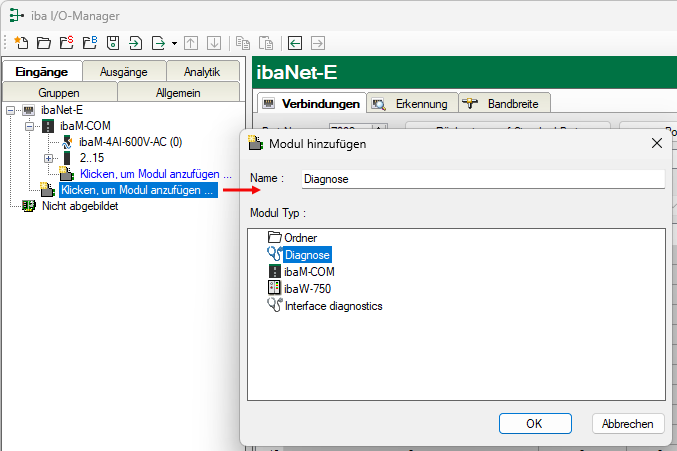Click the save configuration disk icon
This screenshot has width=677, height=451.
click(x=113, y=43)
